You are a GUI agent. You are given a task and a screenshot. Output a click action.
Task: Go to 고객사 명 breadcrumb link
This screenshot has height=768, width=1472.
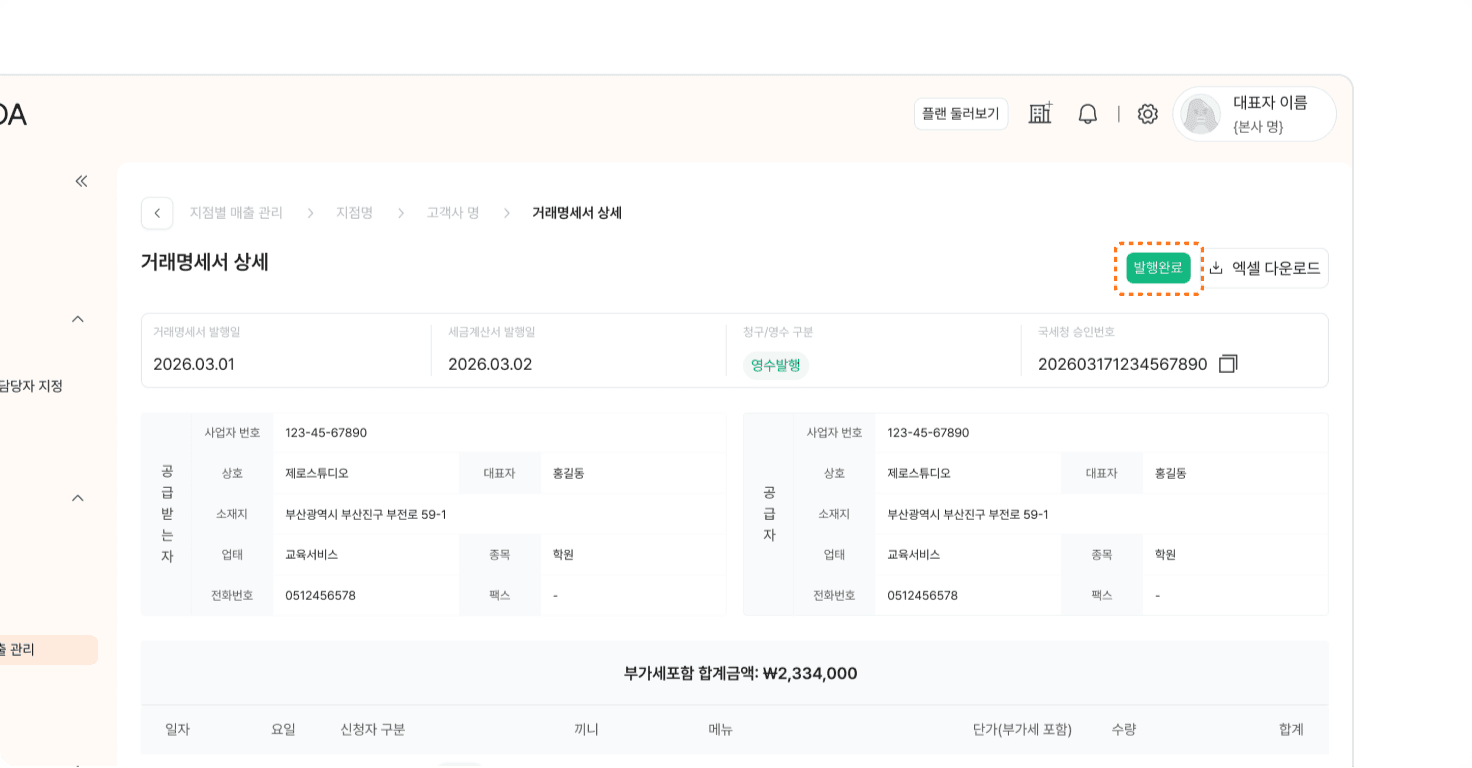pos(453,213)
